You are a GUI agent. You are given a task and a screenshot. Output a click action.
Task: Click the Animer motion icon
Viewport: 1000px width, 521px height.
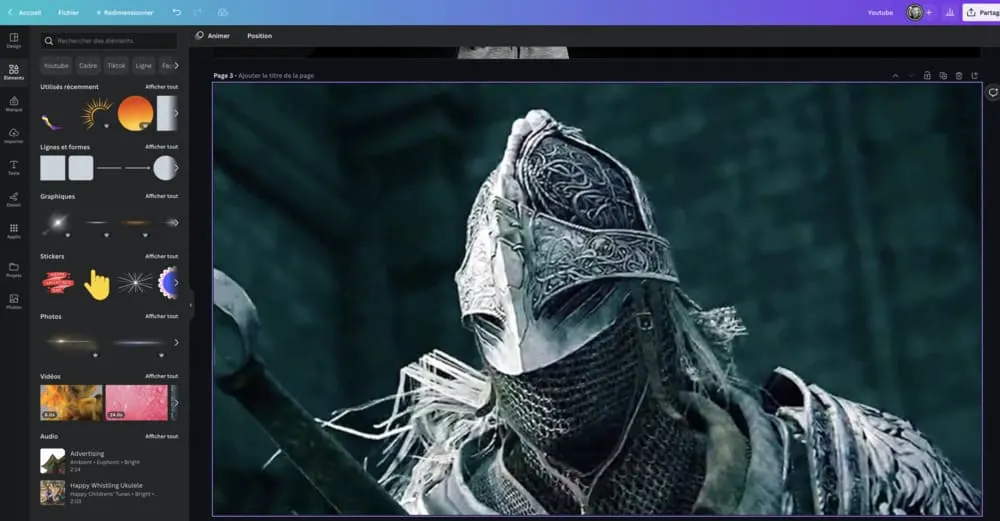200,36
